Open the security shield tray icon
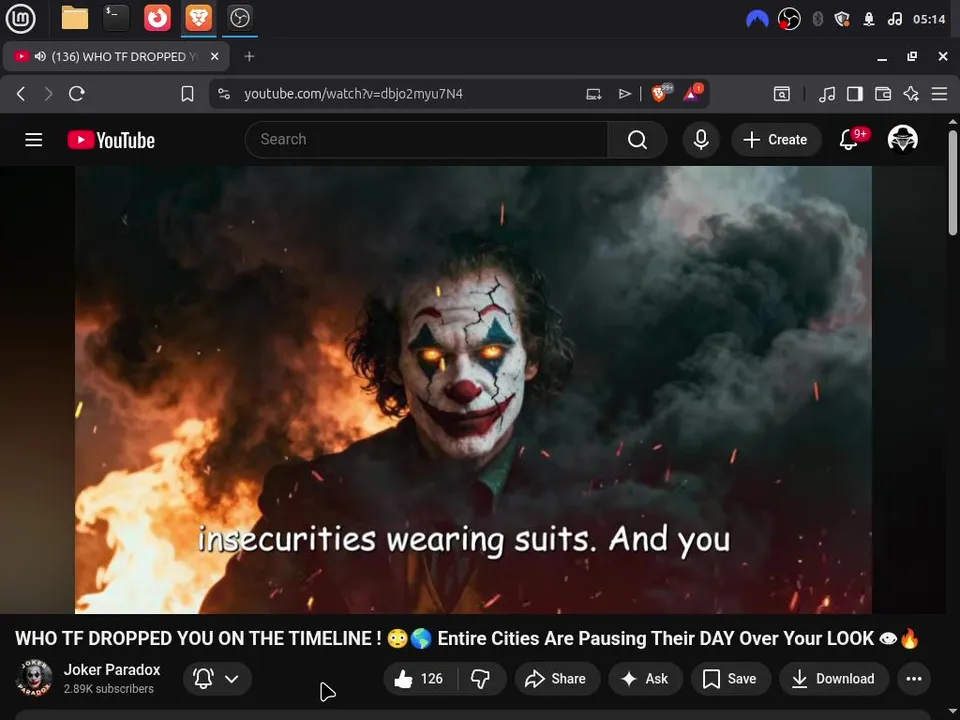Viewport: 960px width, 720px height. [842, 19]
